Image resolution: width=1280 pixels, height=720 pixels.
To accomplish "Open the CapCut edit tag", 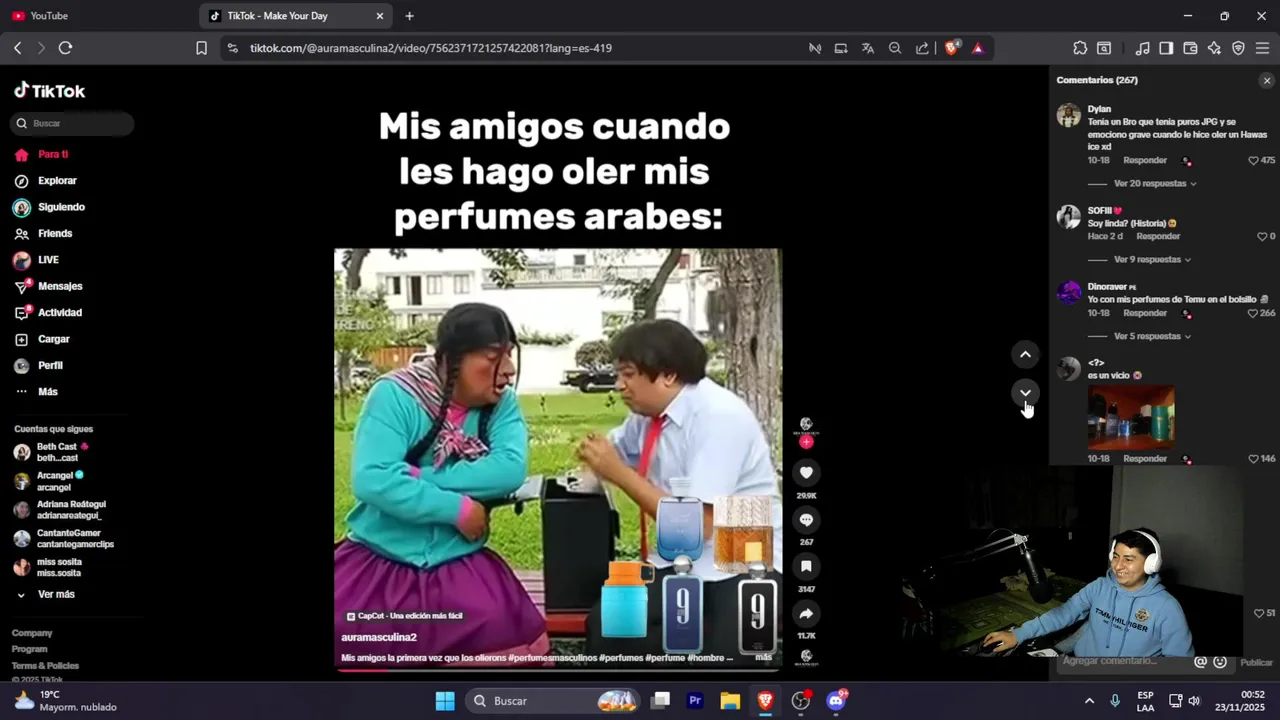I will (x=404, y=616).
